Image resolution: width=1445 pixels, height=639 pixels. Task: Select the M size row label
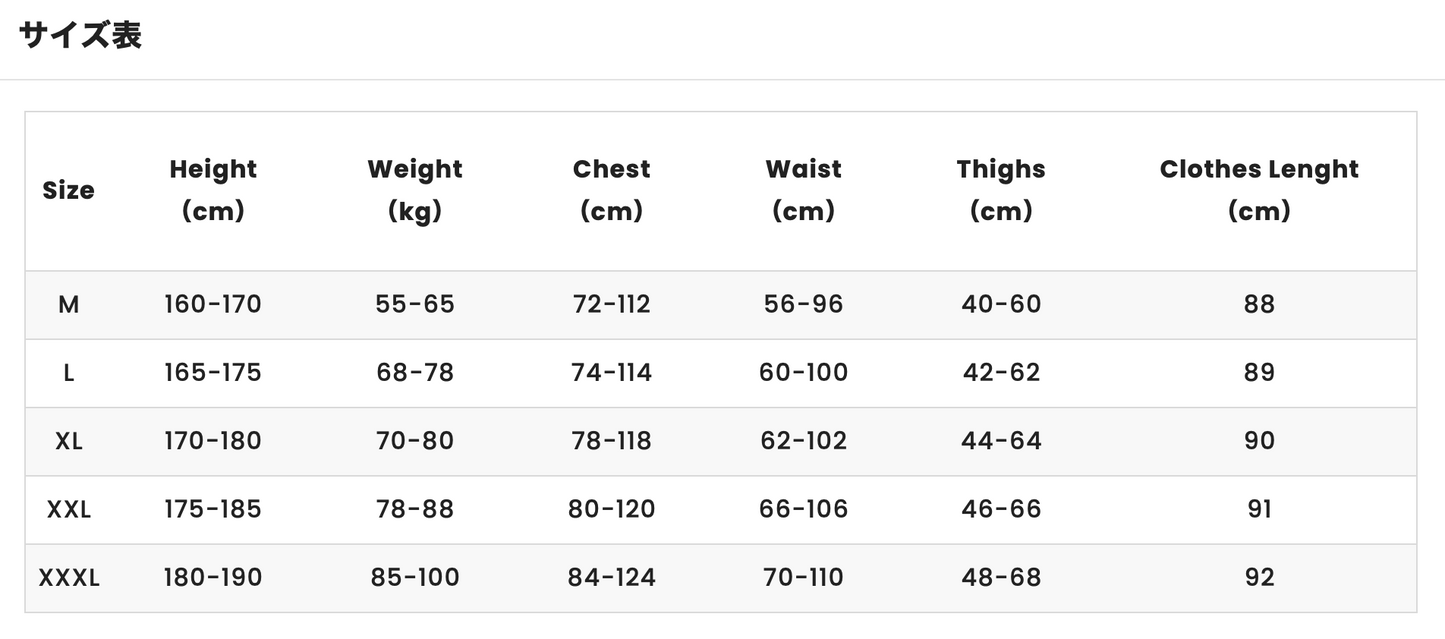point(68,305)
